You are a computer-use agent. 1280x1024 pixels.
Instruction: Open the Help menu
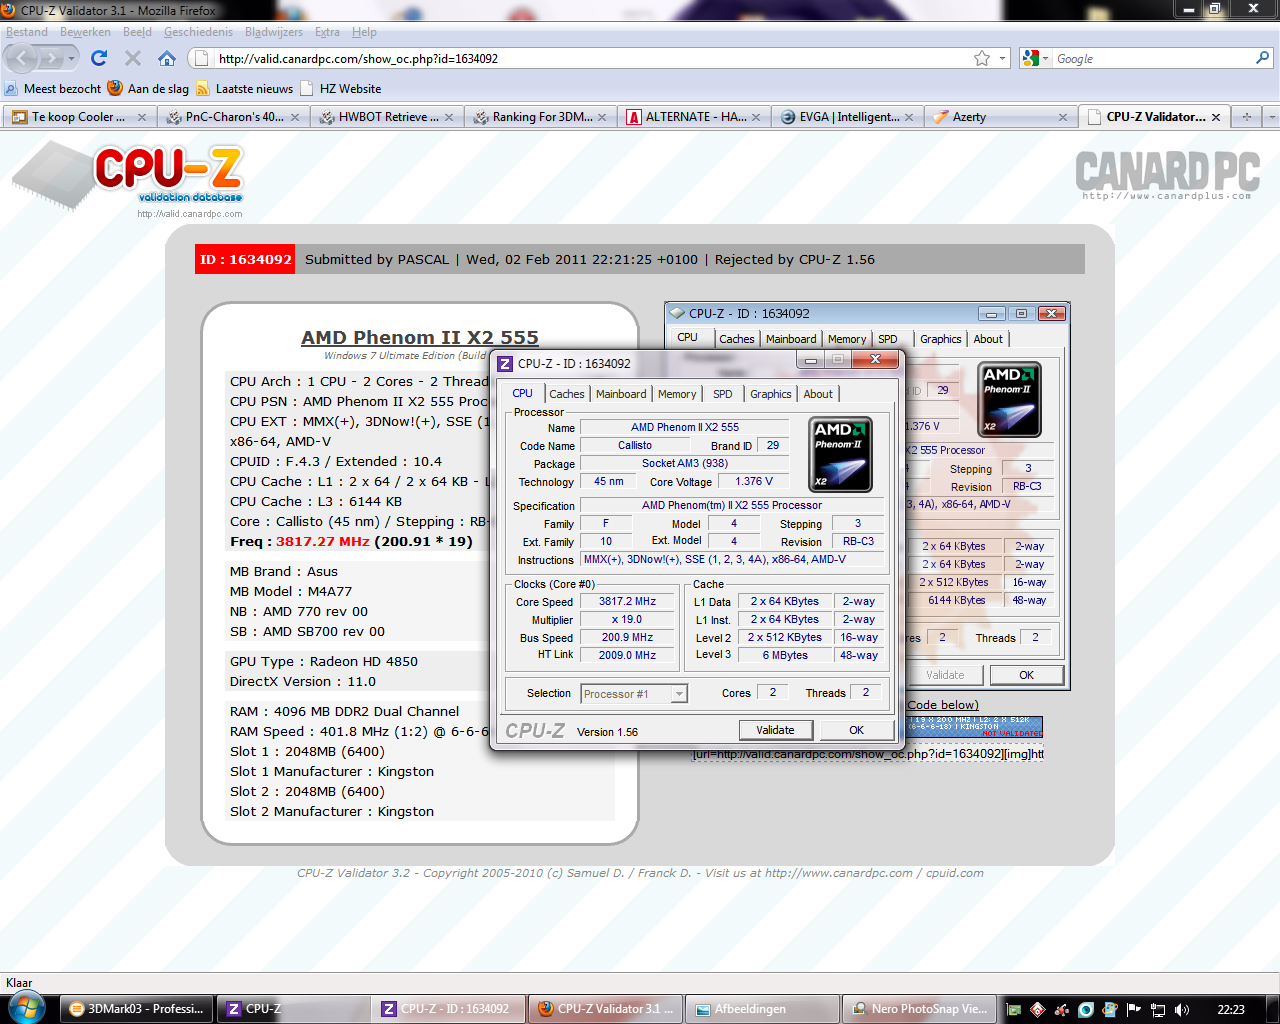coord(364,32)
